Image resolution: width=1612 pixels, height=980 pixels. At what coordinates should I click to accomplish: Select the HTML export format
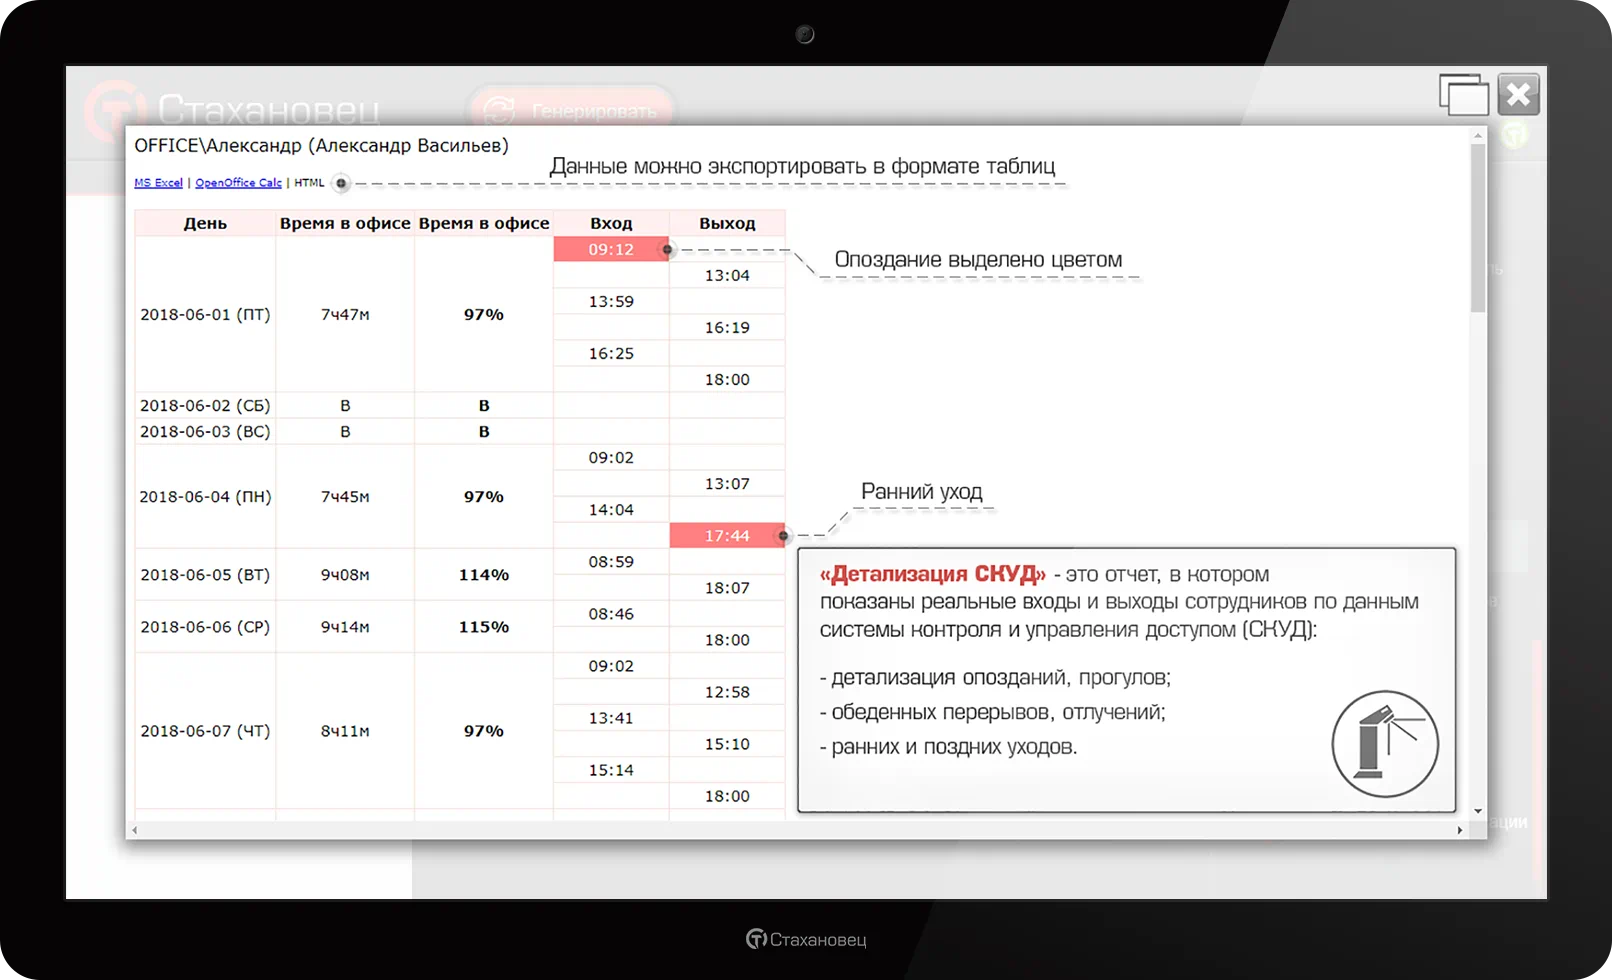[309, 183]
